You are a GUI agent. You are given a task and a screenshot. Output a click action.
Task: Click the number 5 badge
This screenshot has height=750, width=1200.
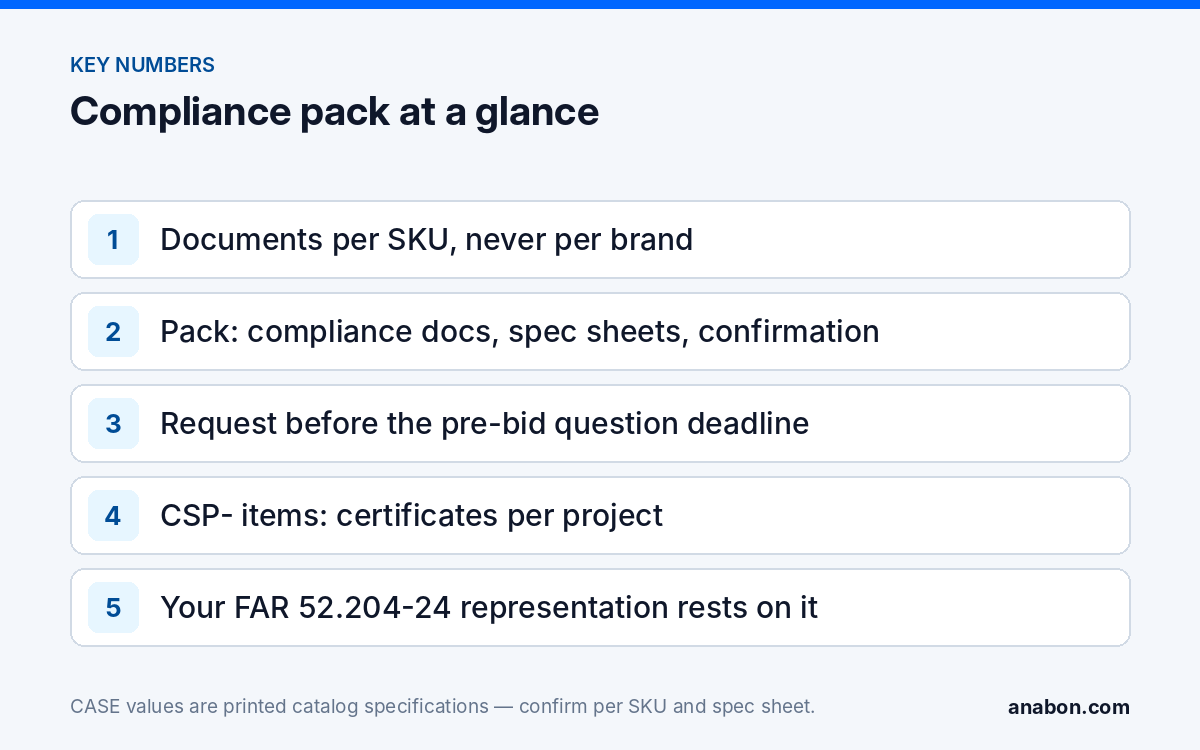tap(113, 608)
